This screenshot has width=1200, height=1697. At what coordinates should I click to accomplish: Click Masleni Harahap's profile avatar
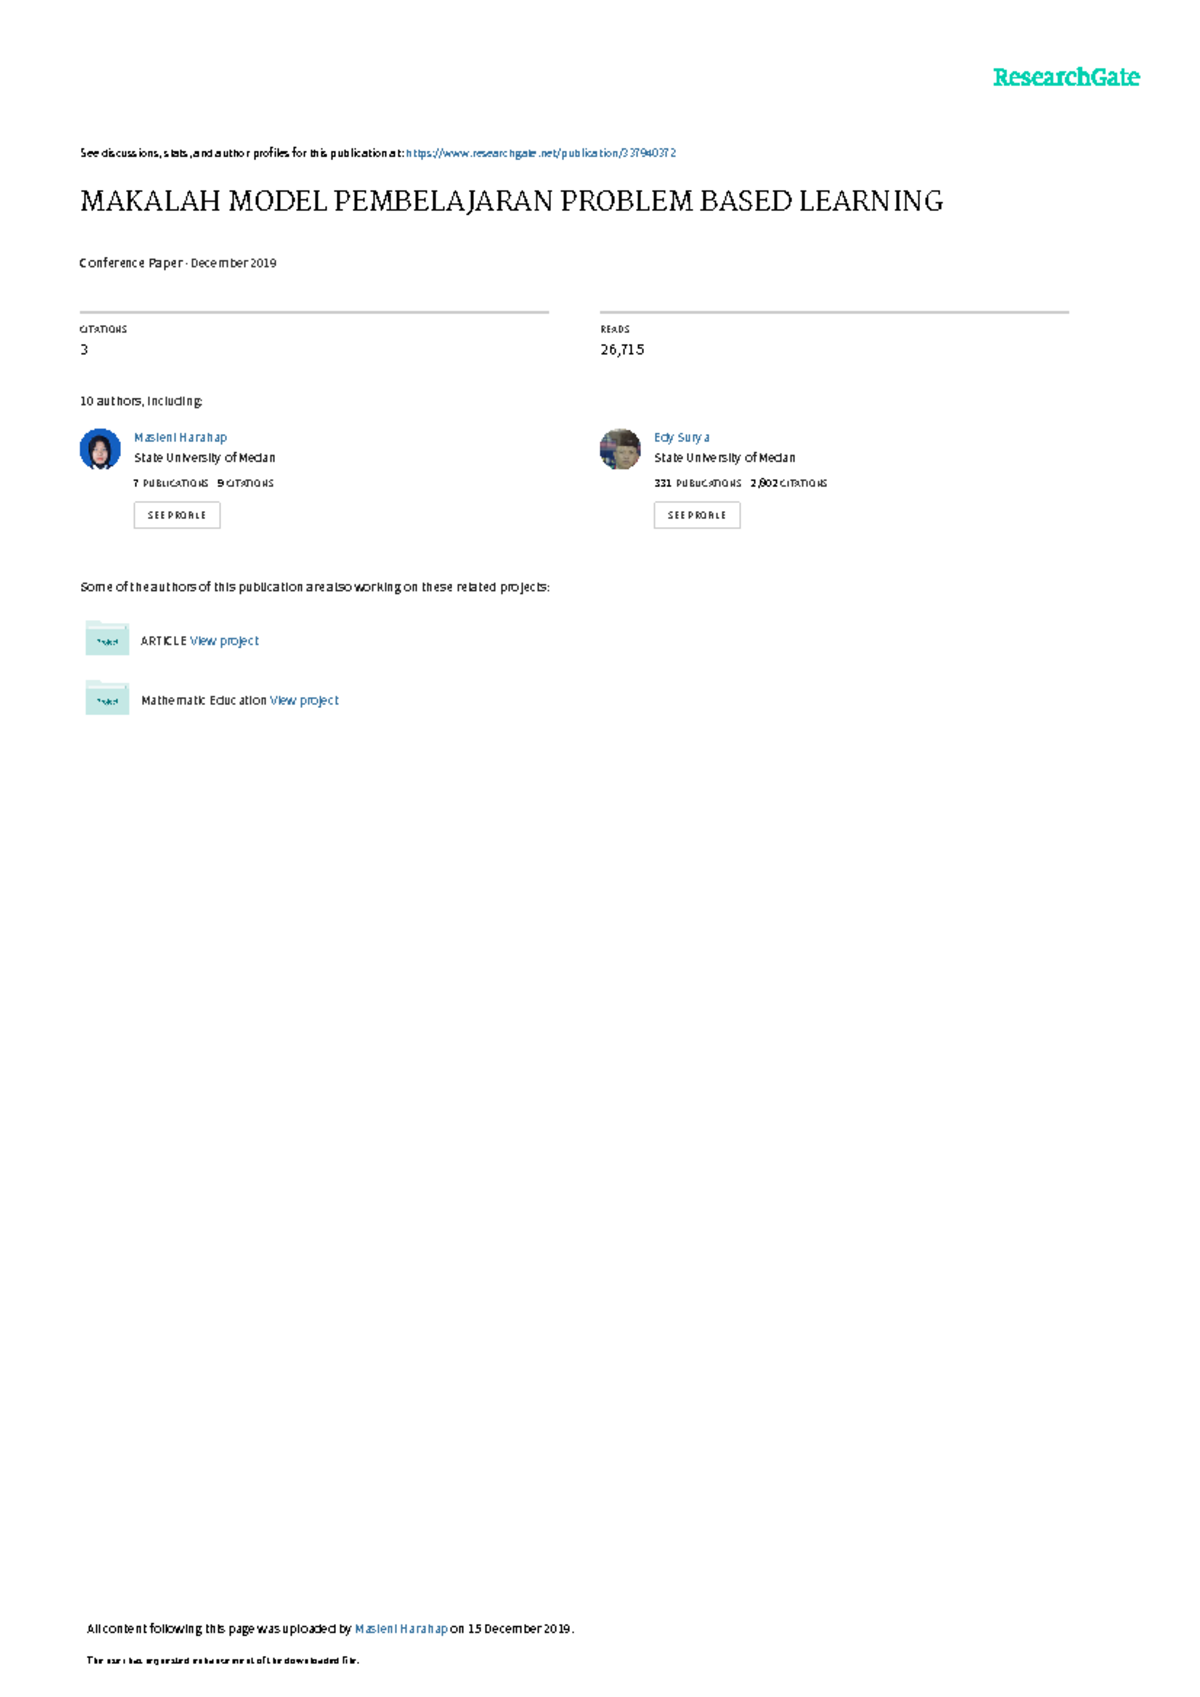[x=100, y=449]
